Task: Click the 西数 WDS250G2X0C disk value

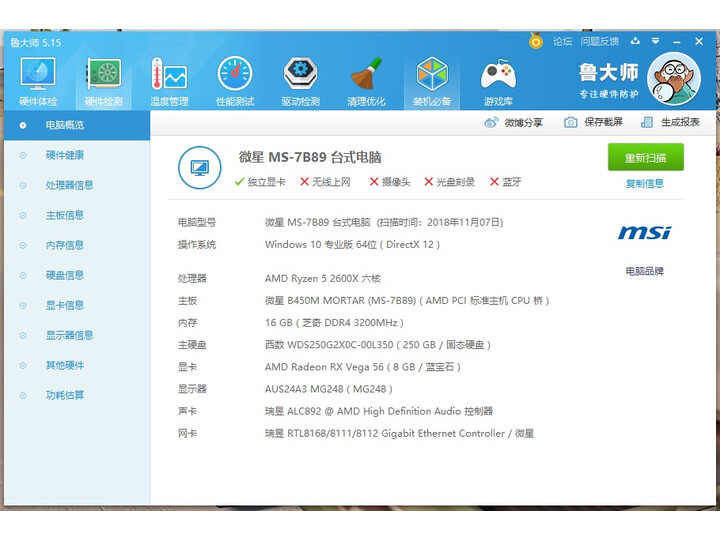Action: [x=378, y=345]
